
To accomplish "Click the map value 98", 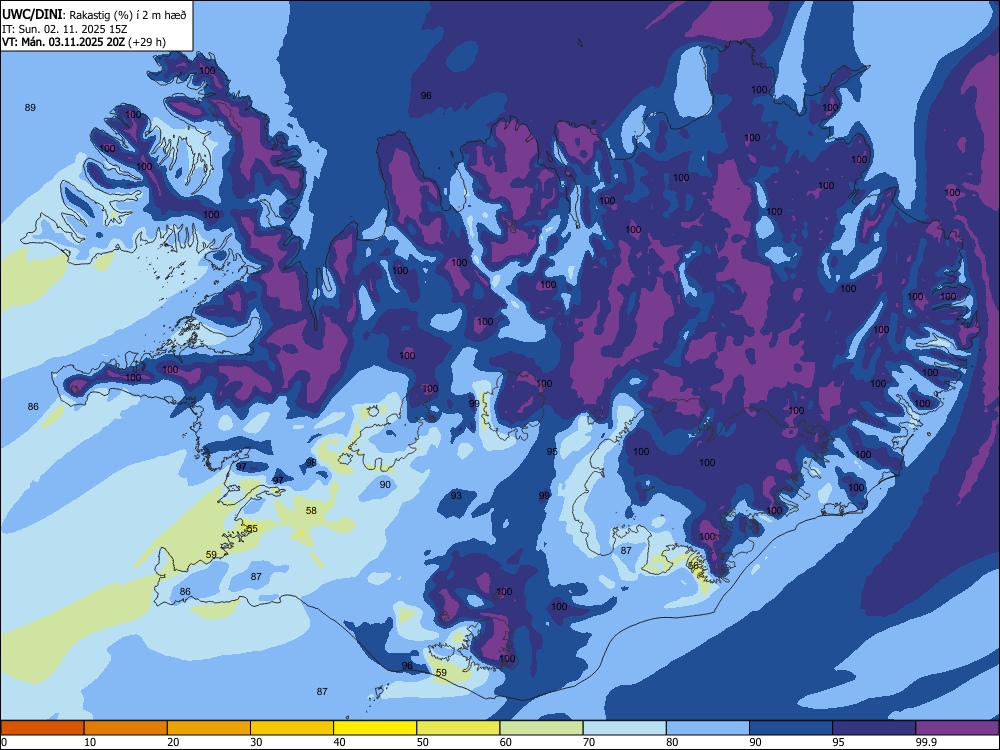I will pyautogui.click(x=311, y=462).
